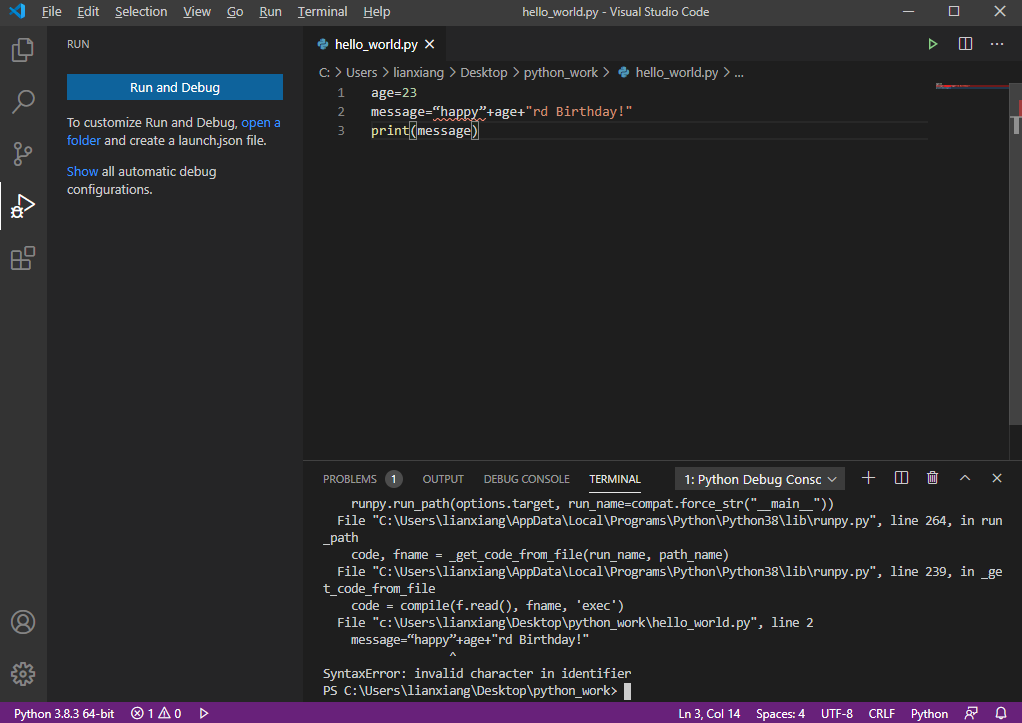This screenshot has height=723, width=1022.
Task: Select the hello_world.py editor tab
Action: pyautogui.click(x=376, y=44)
